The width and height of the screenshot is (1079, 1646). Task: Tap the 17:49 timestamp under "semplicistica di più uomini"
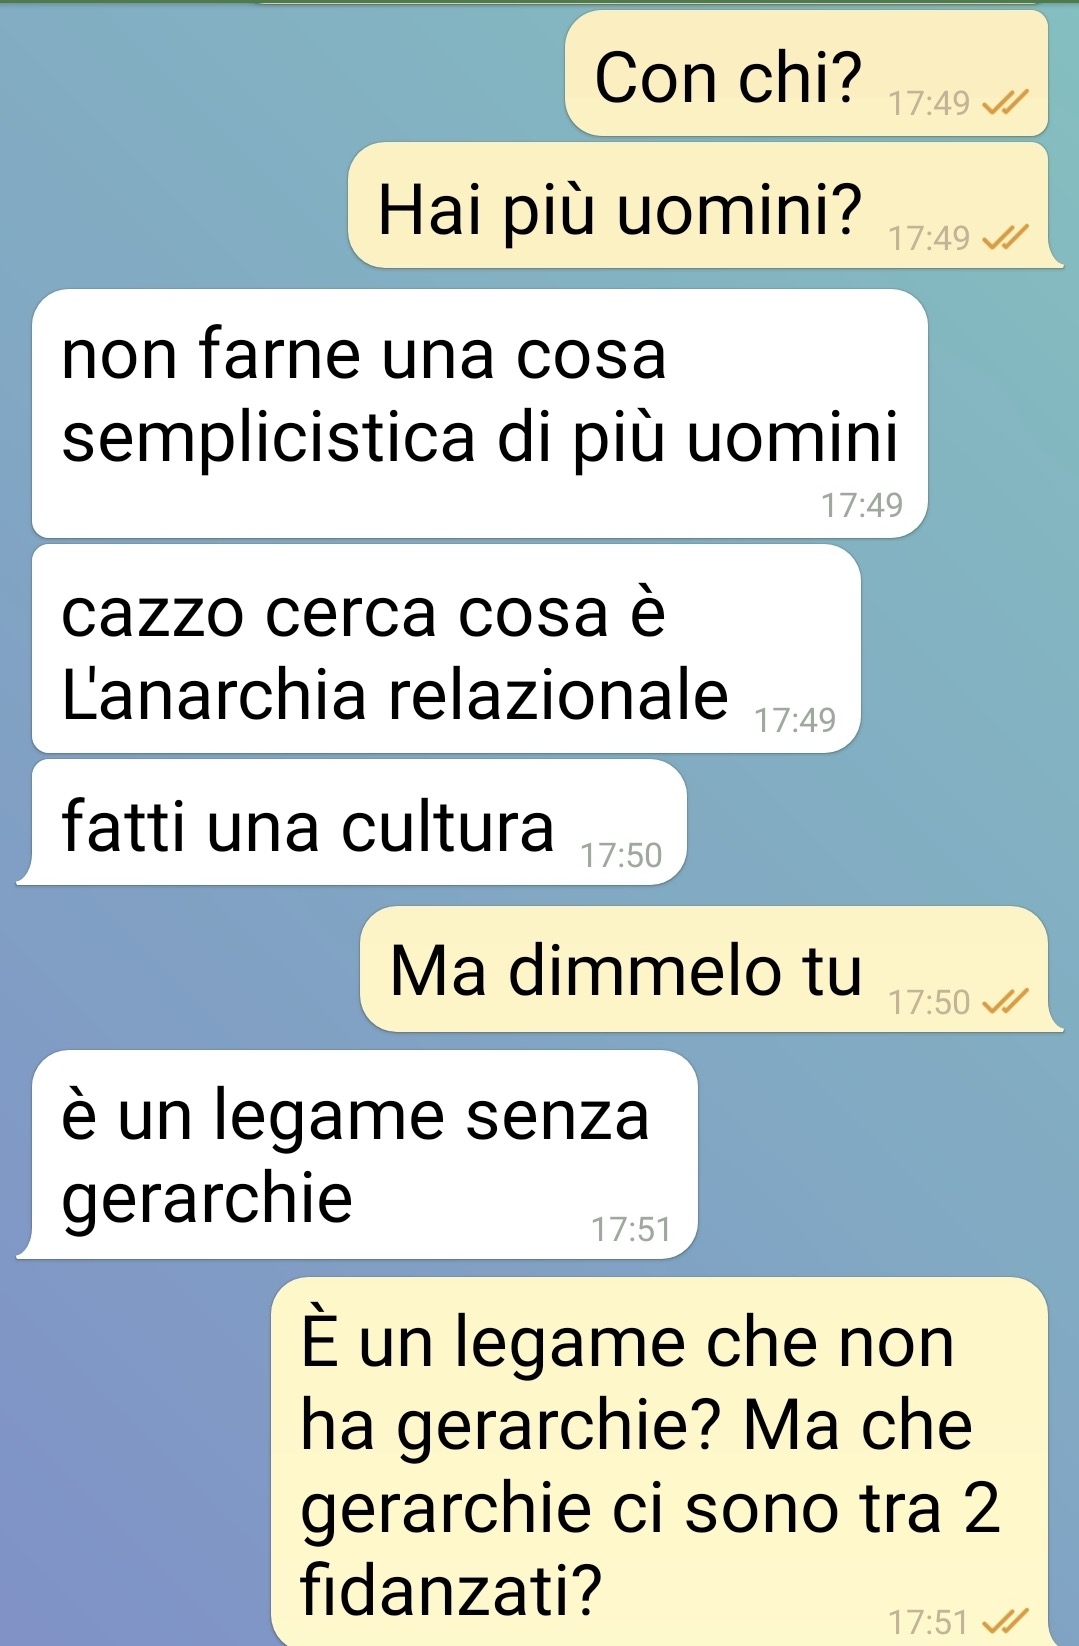pyautogui.click(x=862, y=505)
